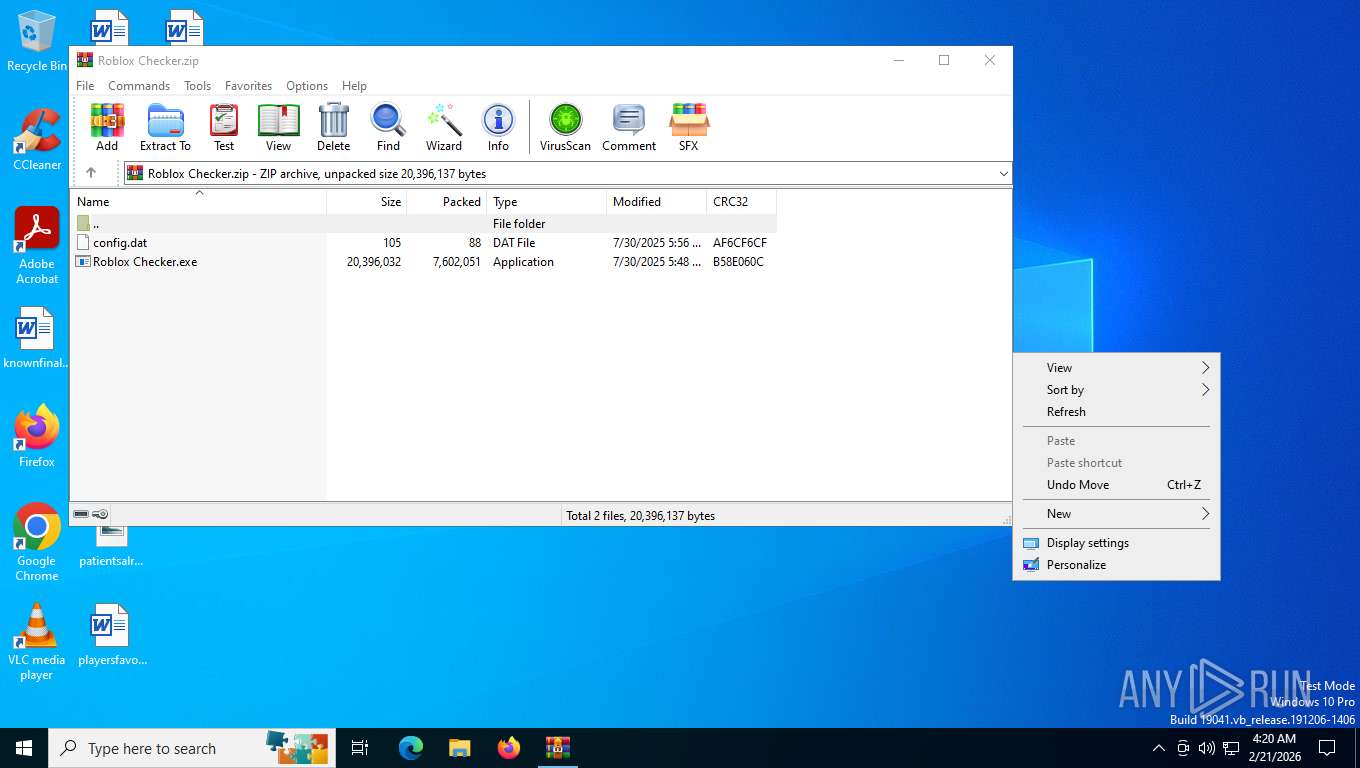Open the File menu
1360x768 pixels.
[85, 86]
